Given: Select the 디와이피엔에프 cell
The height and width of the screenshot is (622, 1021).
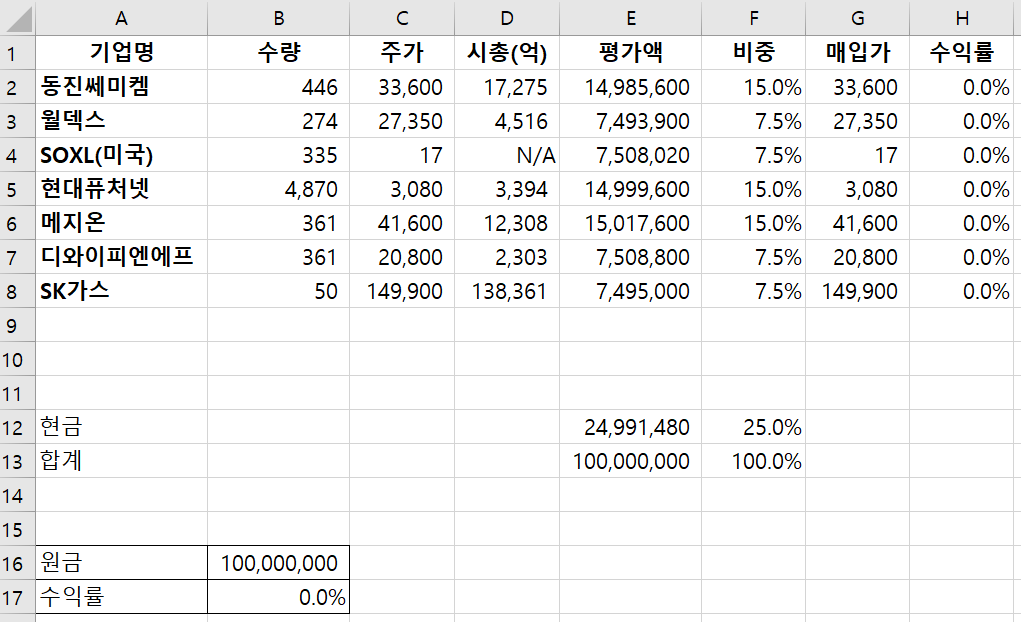Looking at the screenshot, I should [x=121, y=257].
